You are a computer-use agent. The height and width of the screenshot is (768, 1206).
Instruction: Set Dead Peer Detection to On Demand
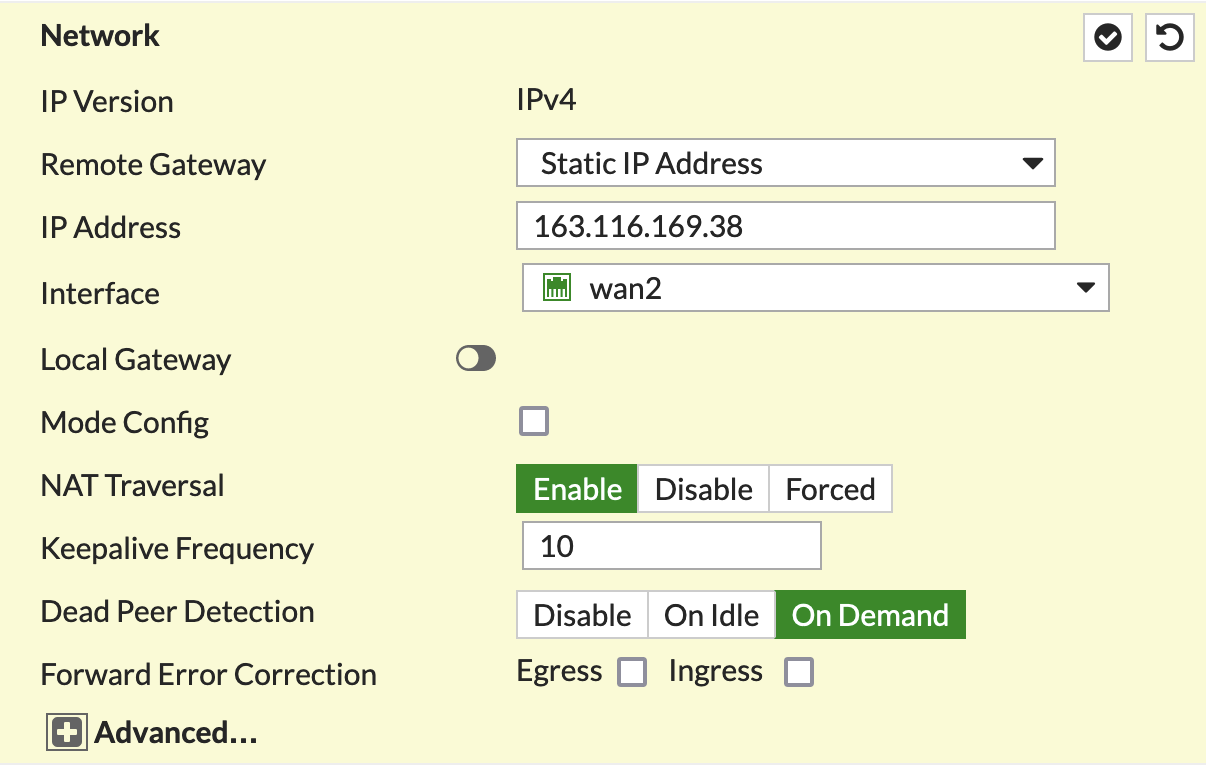870,615
